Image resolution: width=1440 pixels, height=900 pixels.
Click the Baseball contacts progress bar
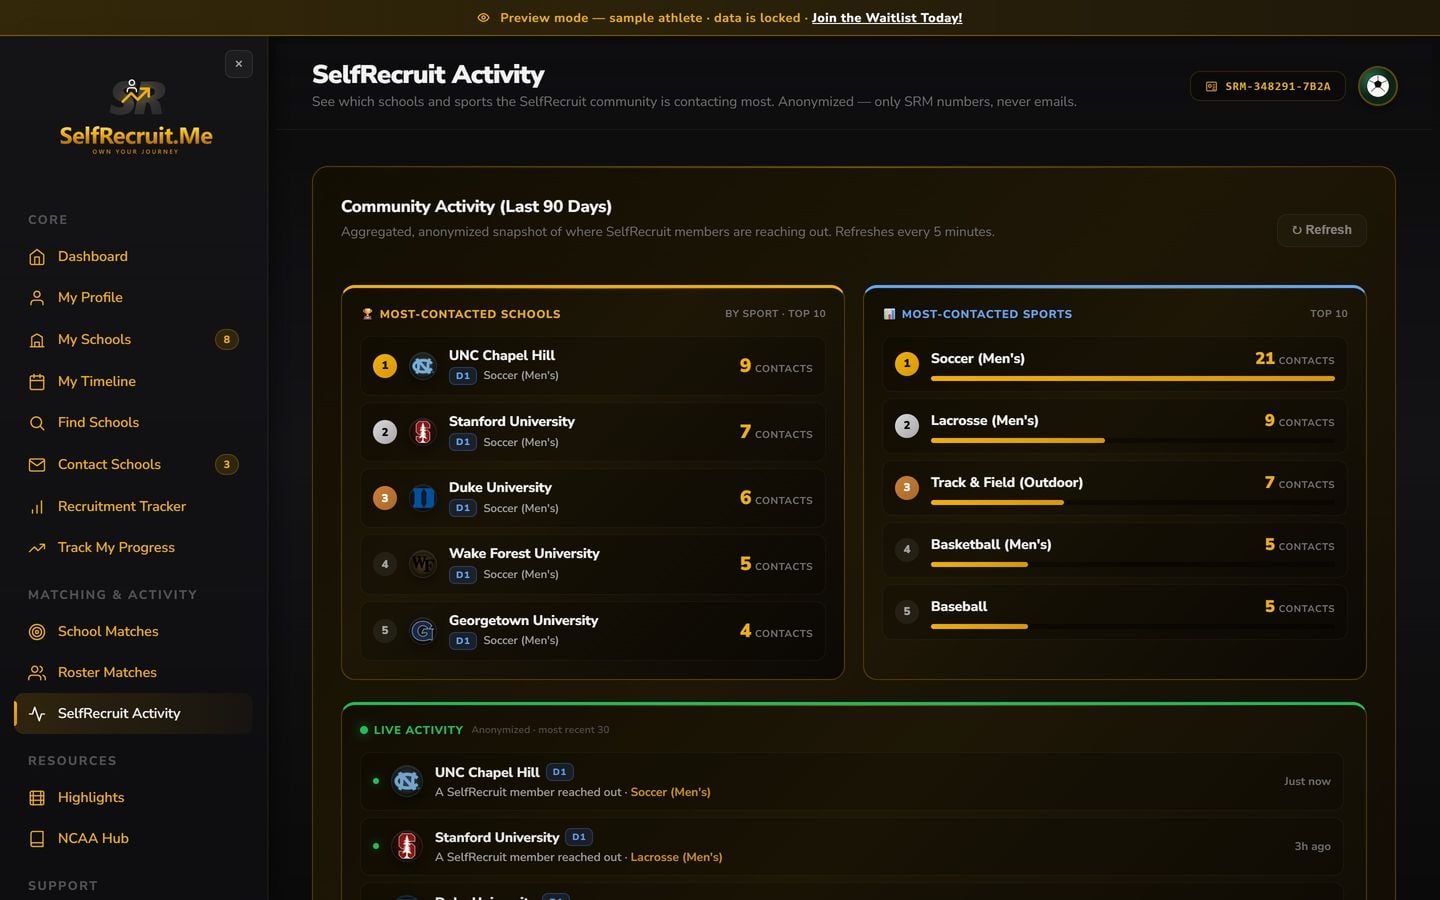point(1132,627)
